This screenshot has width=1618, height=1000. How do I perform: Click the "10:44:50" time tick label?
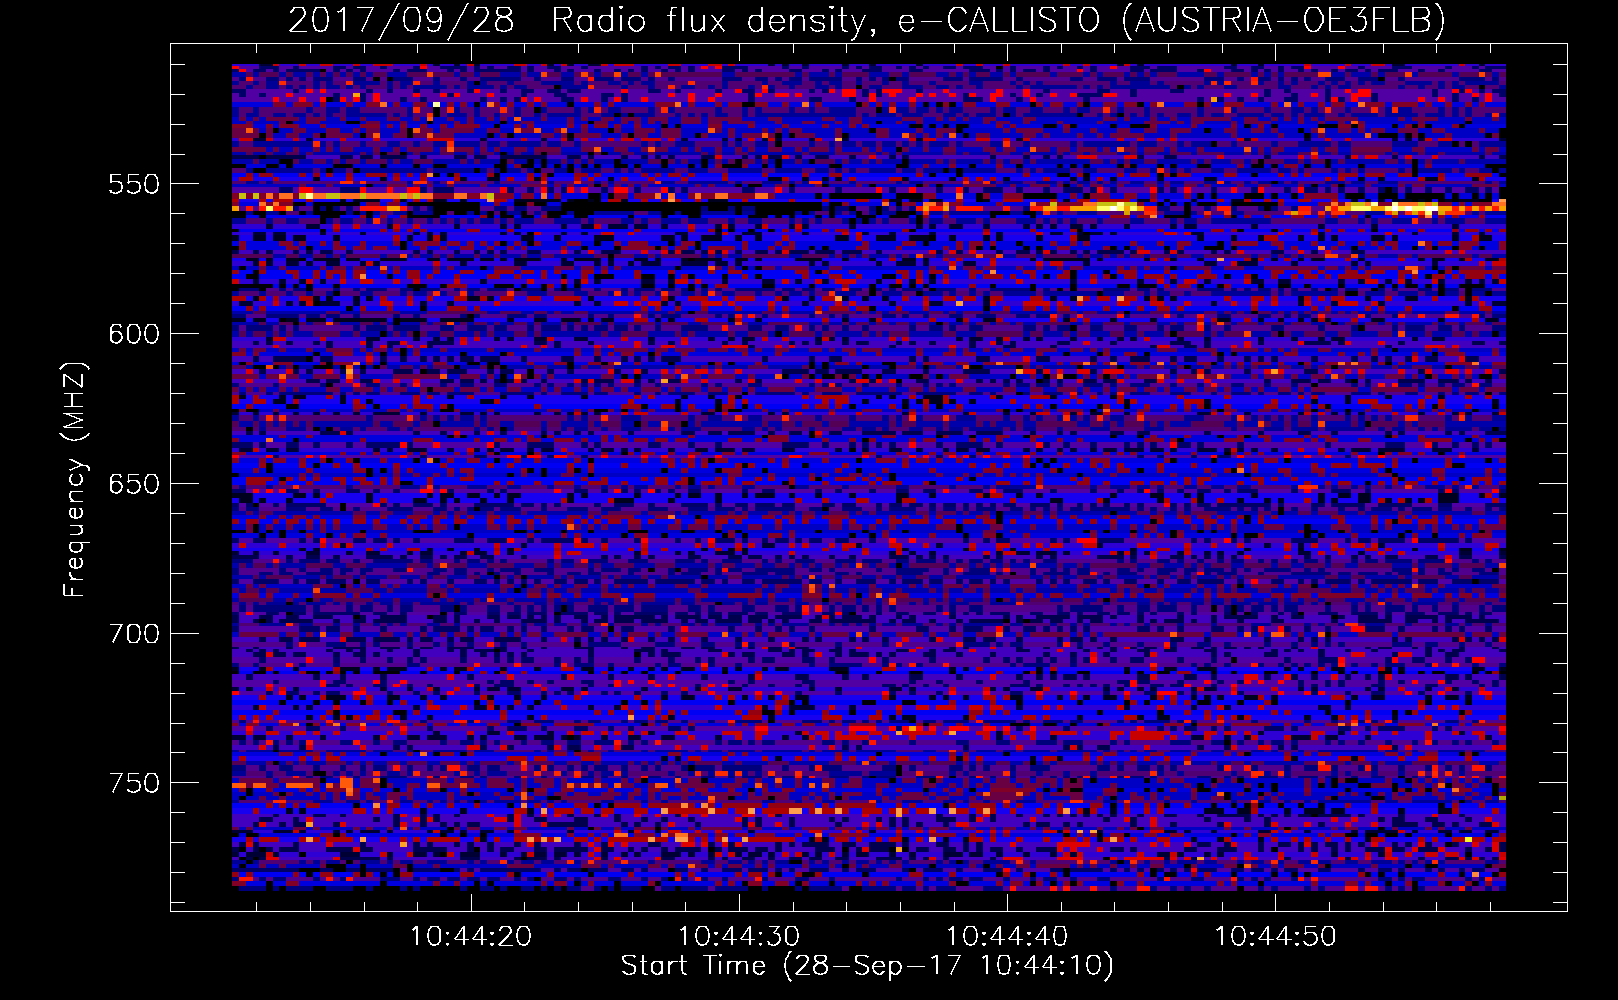pyautogui.click(x=1275, y=937)
